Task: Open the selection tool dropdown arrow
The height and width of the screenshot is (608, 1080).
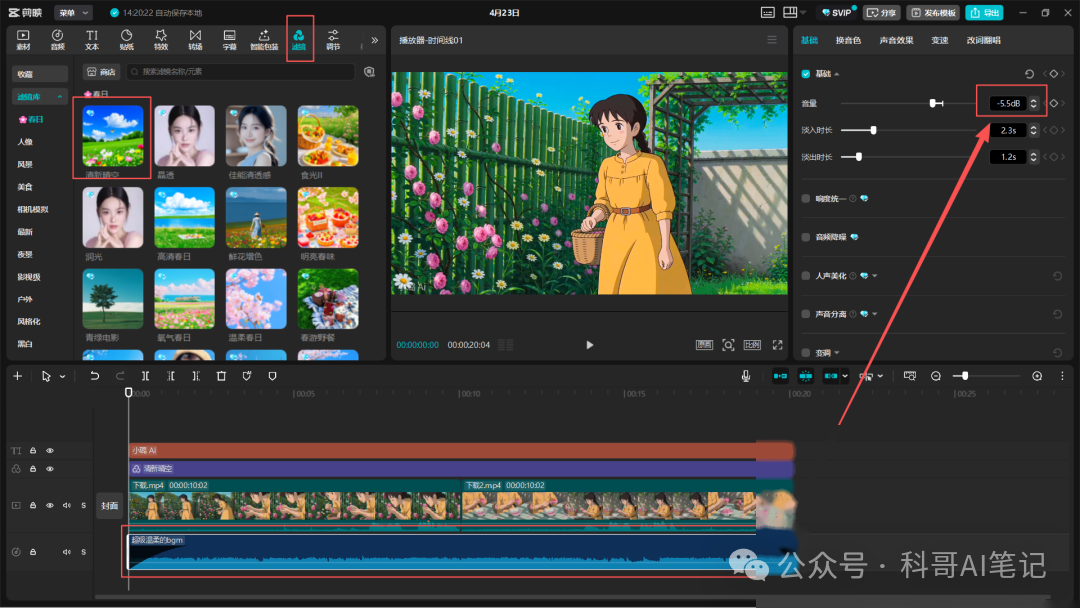Action: (62, 377)
